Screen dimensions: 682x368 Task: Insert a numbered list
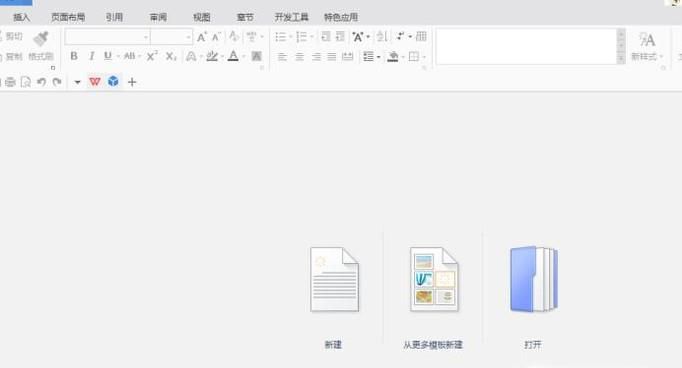click(x=301, y=37)
